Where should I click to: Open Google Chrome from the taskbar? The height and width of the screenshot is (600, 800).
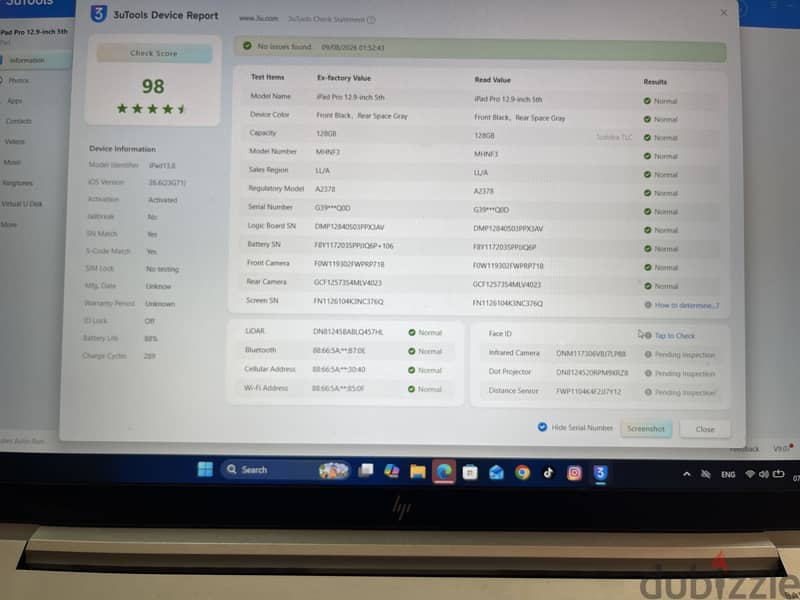tap(522, 473)
